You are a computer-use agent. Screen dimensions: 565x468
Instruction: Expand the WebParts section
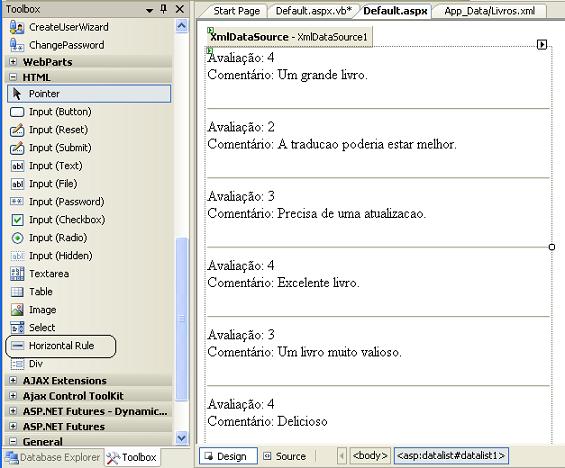click(13, 62)
